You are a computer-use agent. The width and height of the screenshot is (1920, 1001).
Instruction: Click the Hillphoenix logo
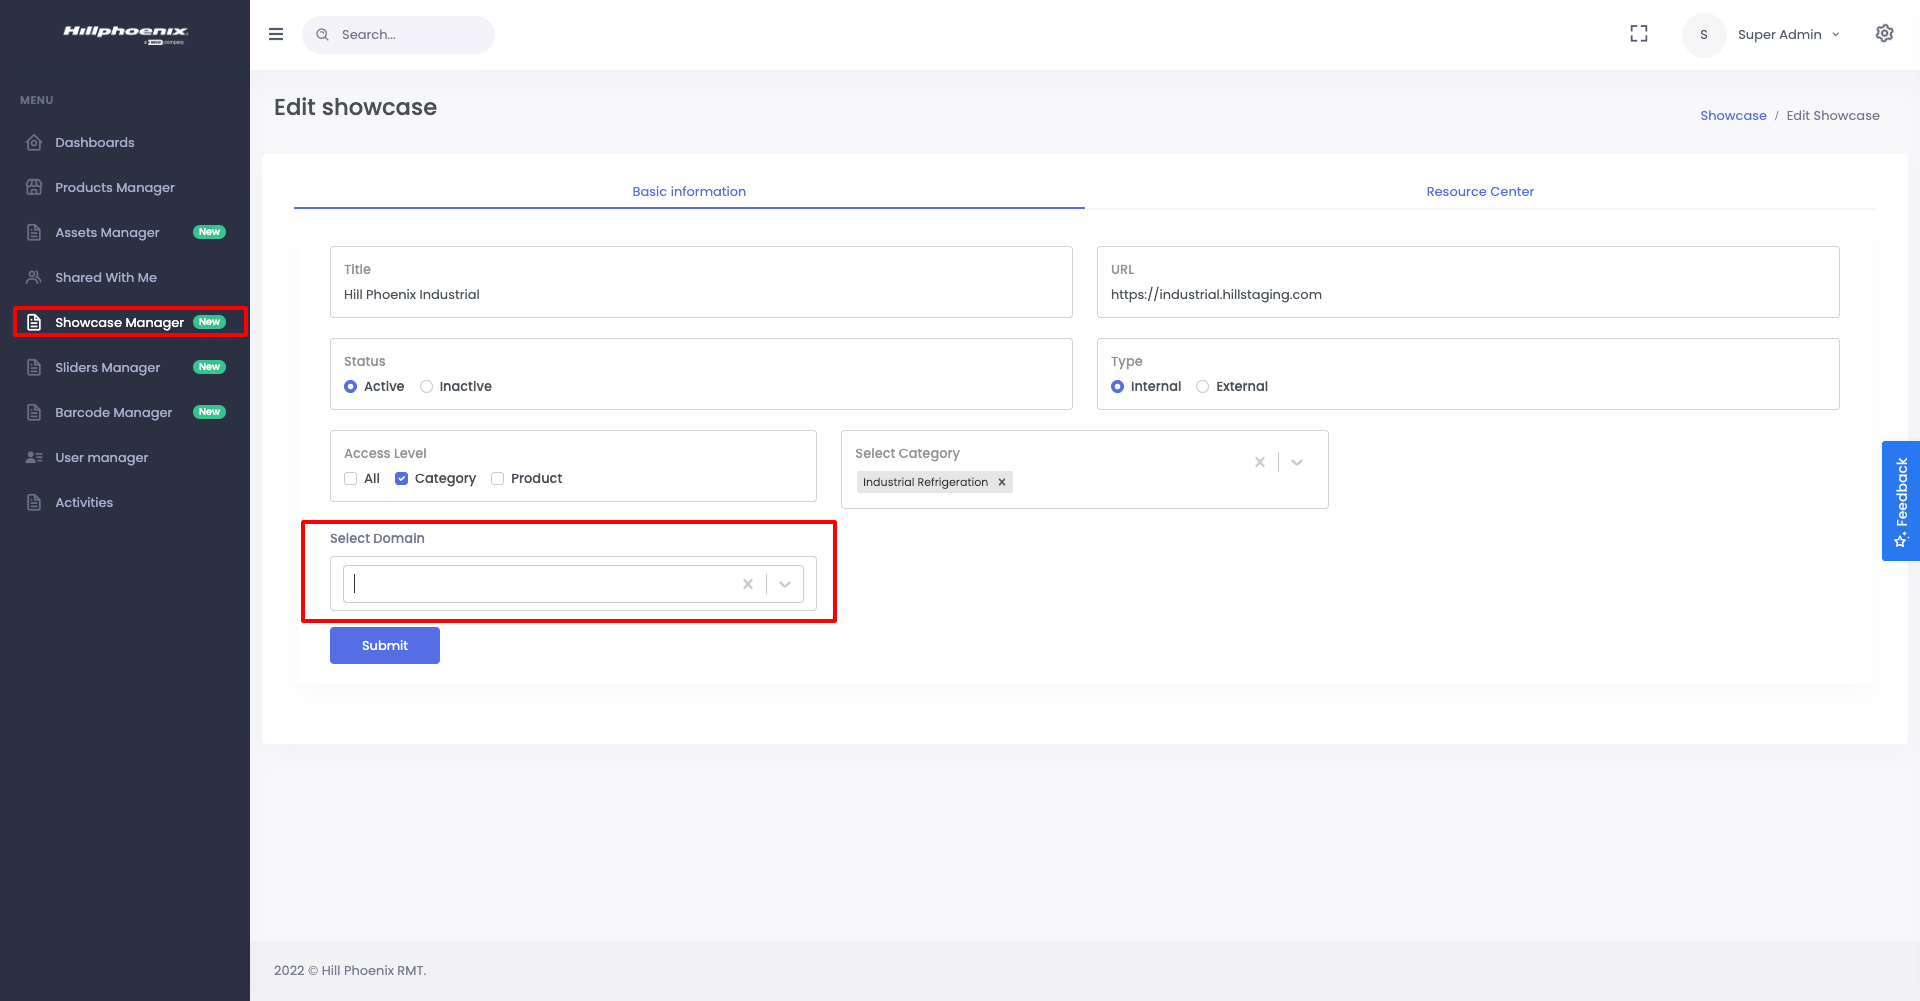(x=125, y=34)
